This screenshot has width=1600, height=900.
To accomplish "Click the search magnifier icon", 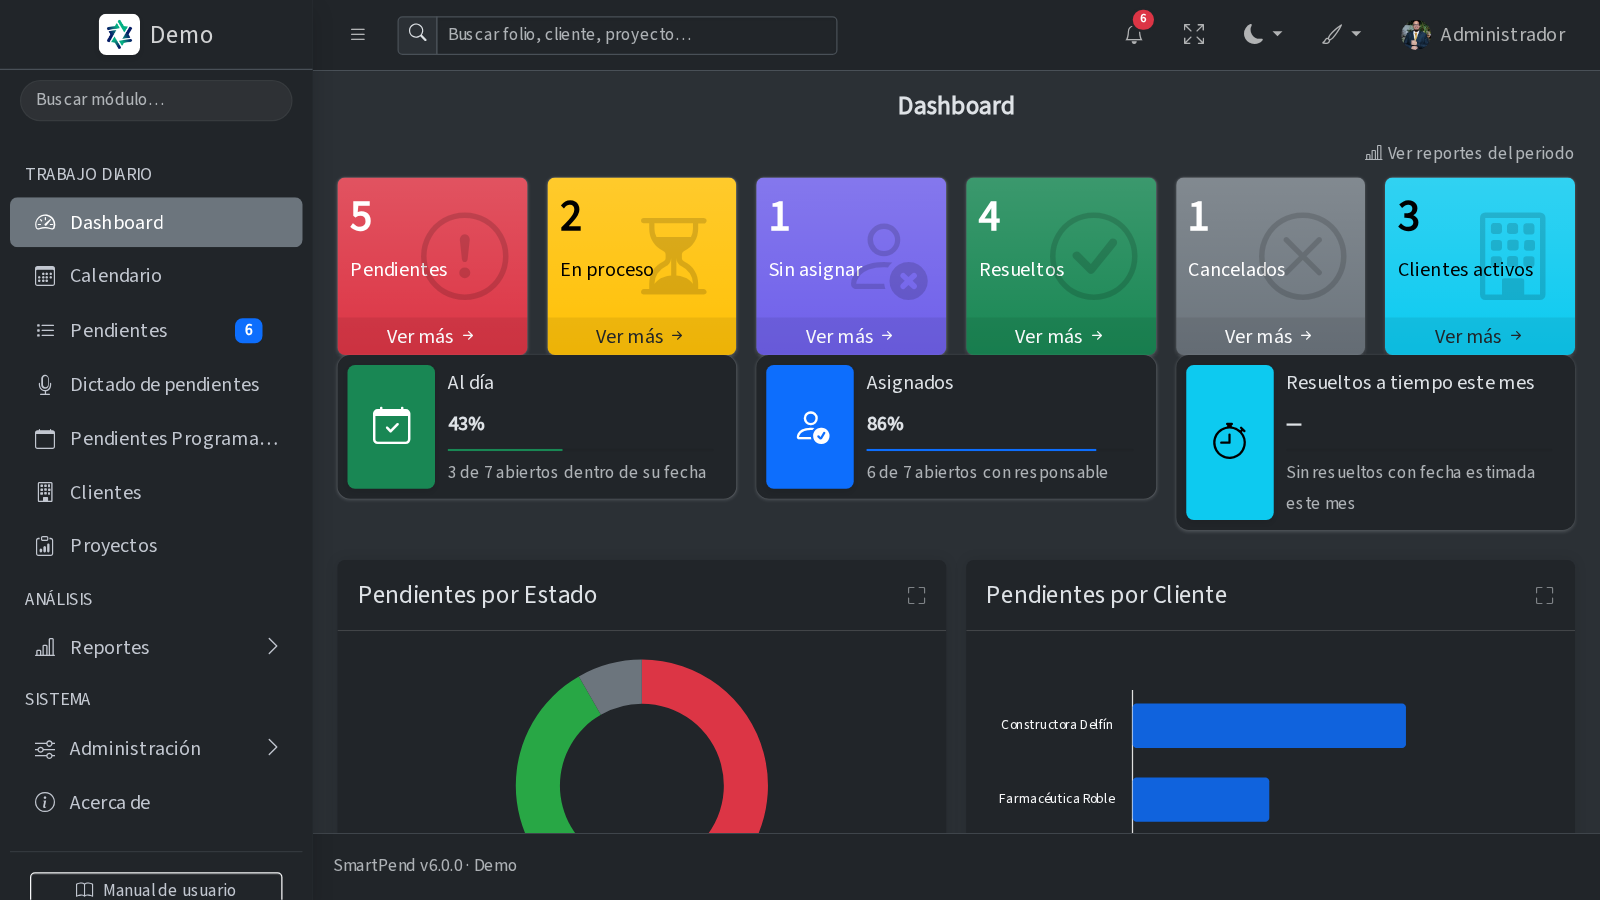I will (418, 35).
